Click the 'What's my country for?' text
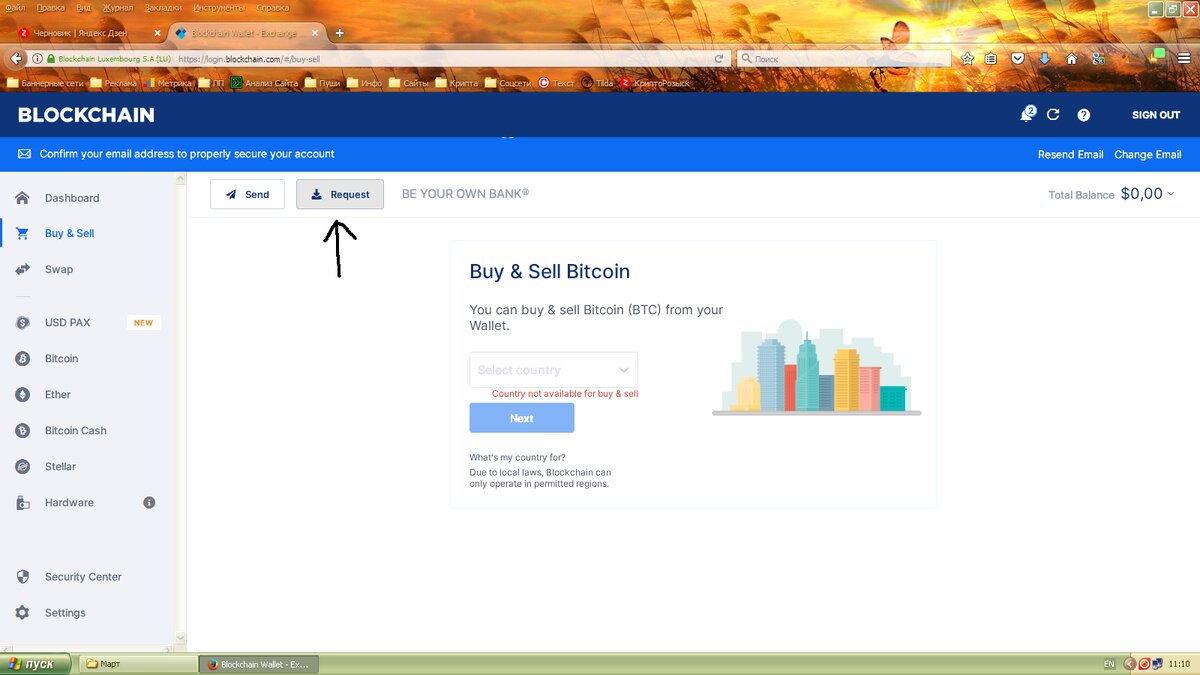This screenshot has width=1200, height=675. coord(517,457)
